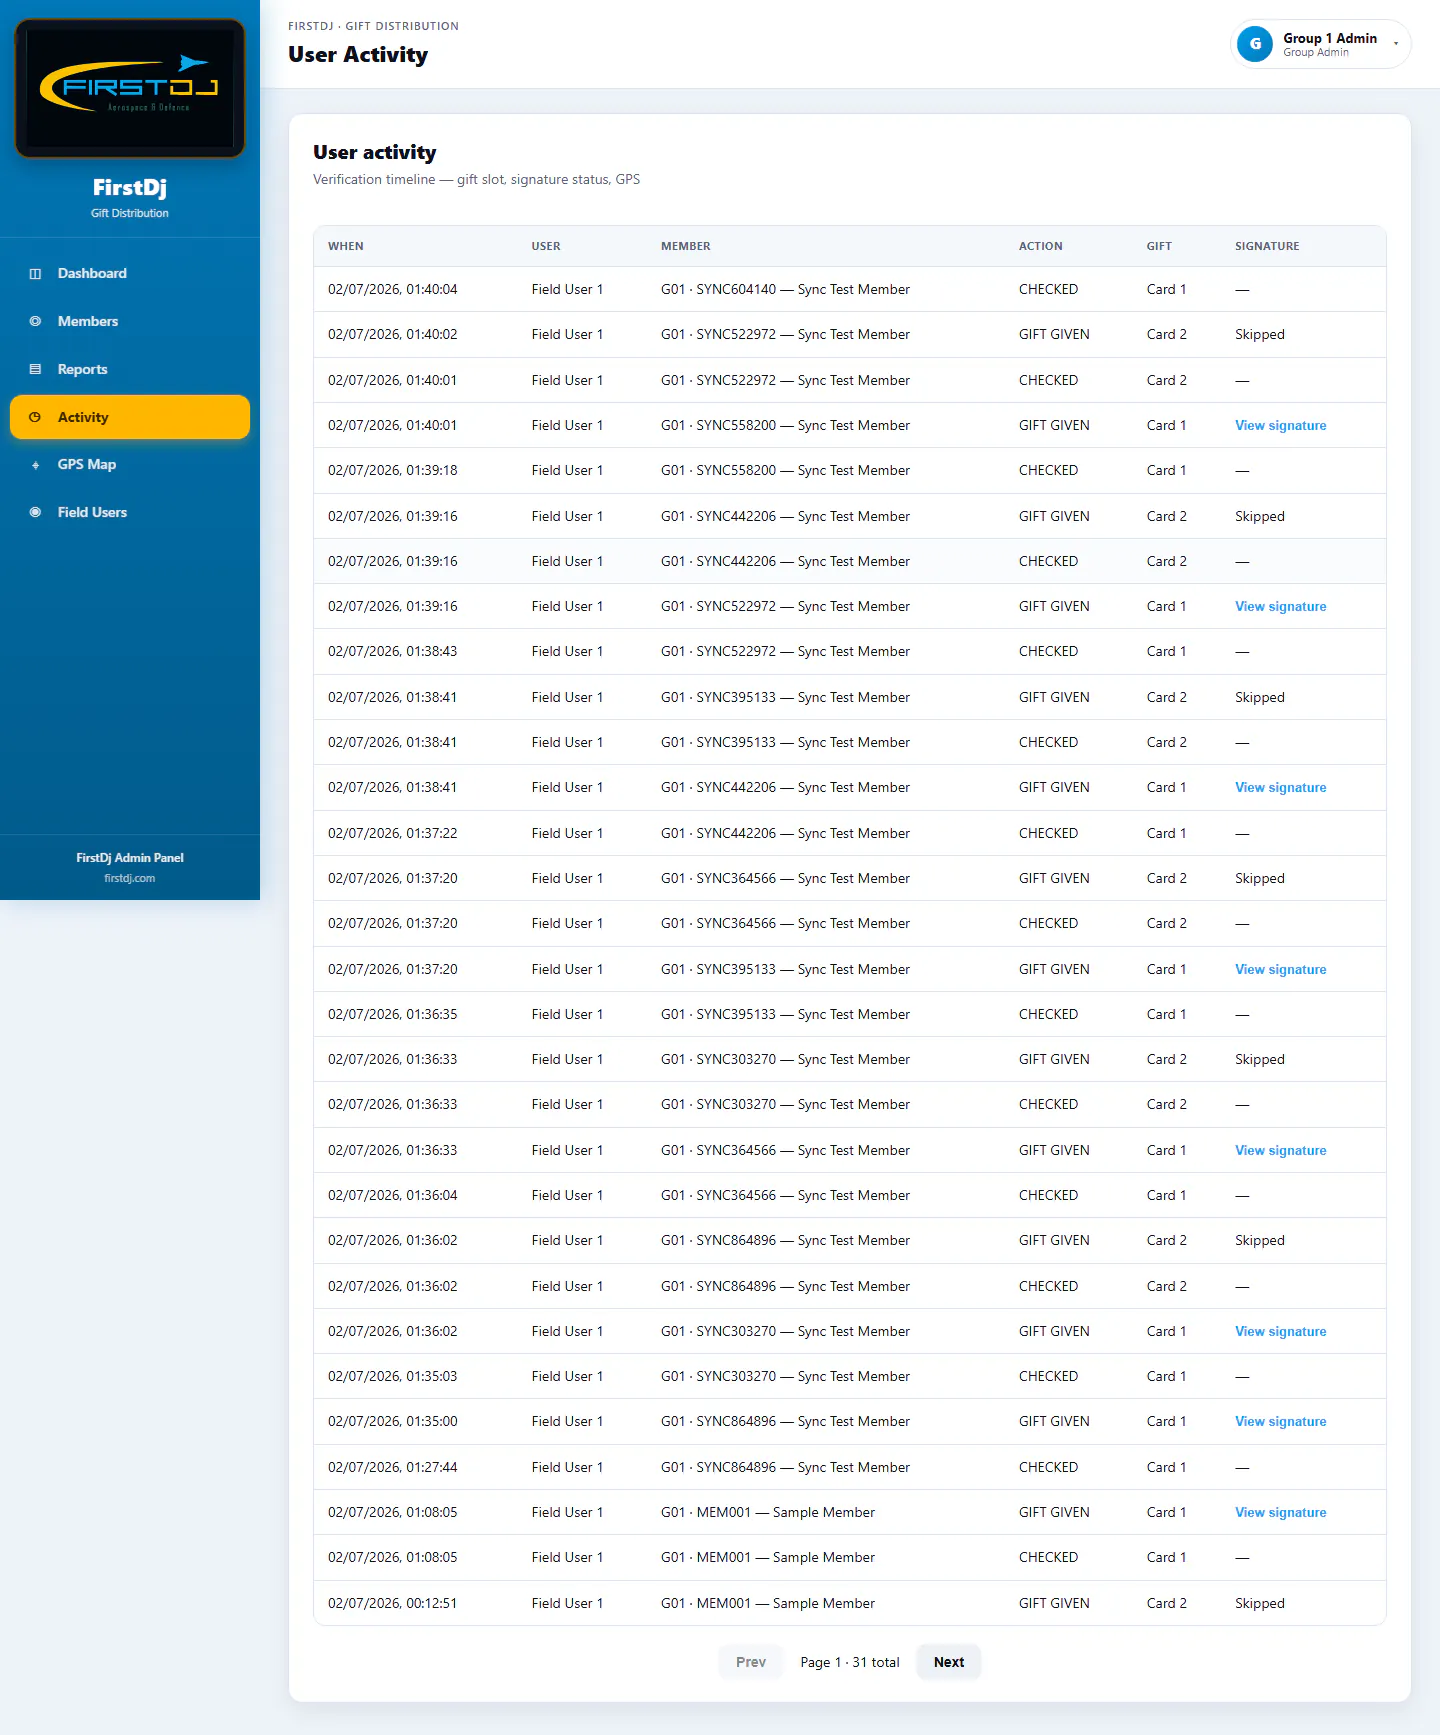
Task: Click timestamp 02/07/2026, 01:27:44
Action: (393, 1468)
